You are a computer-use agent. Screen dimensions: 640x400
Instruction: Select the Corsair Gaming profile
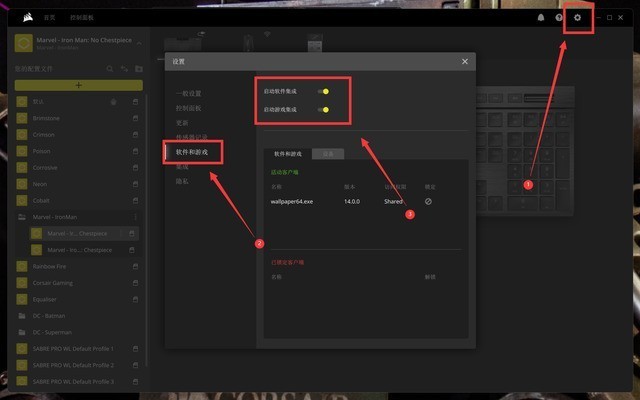[53, 283]
